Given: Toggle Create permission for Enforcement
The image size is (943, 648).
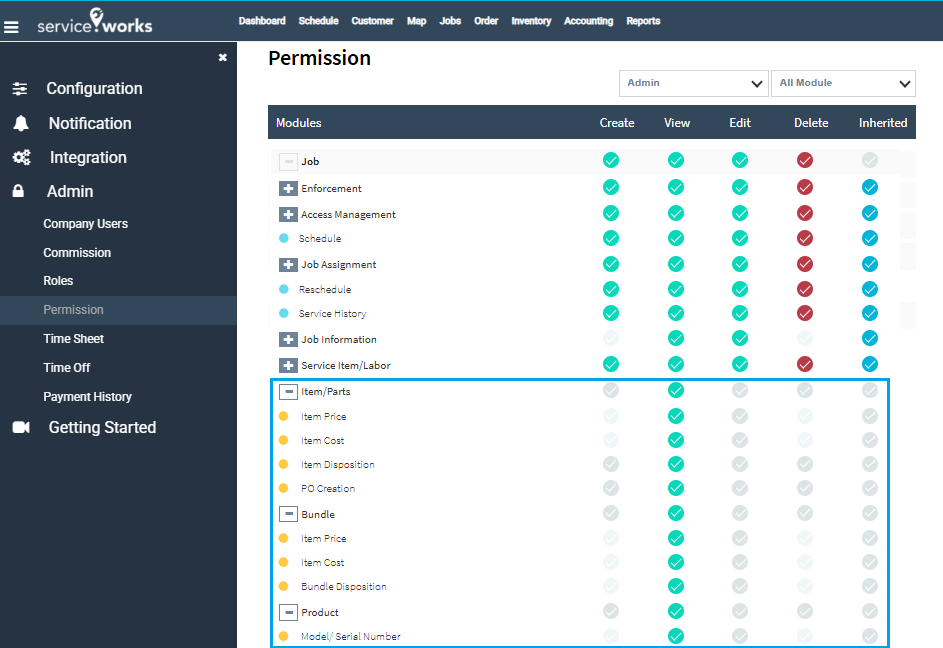Looking at the screenshot, I should tap(611, 187).
